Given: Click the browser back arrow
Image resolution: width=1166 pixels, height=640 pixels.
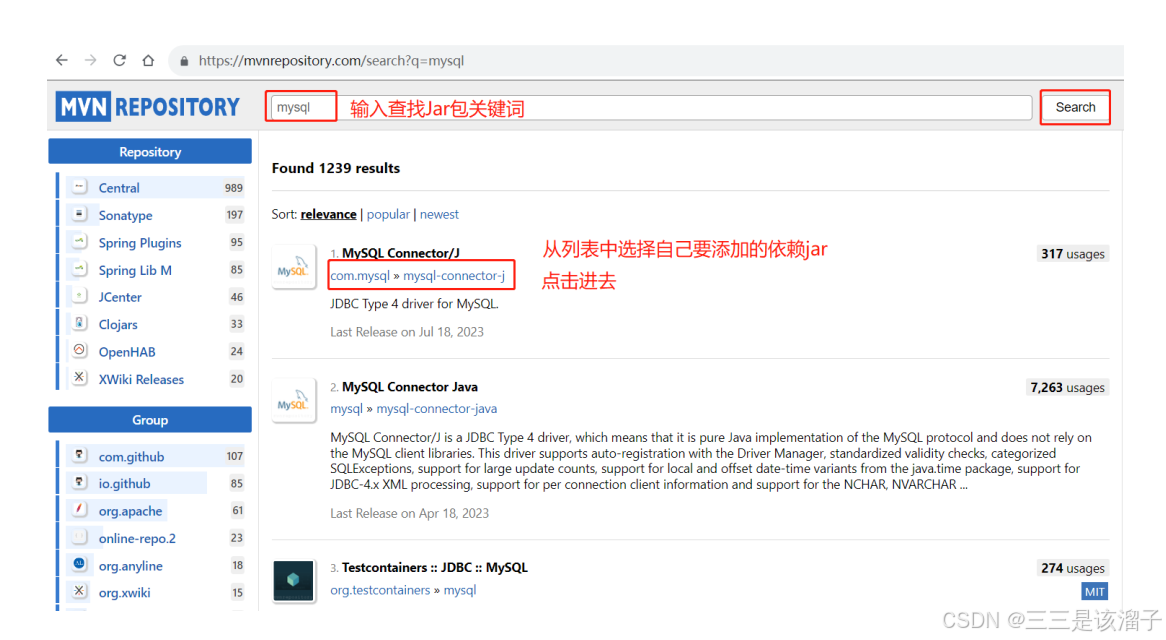Looking at the screenshot, I should pyautogui.click(x=62, y=60).
